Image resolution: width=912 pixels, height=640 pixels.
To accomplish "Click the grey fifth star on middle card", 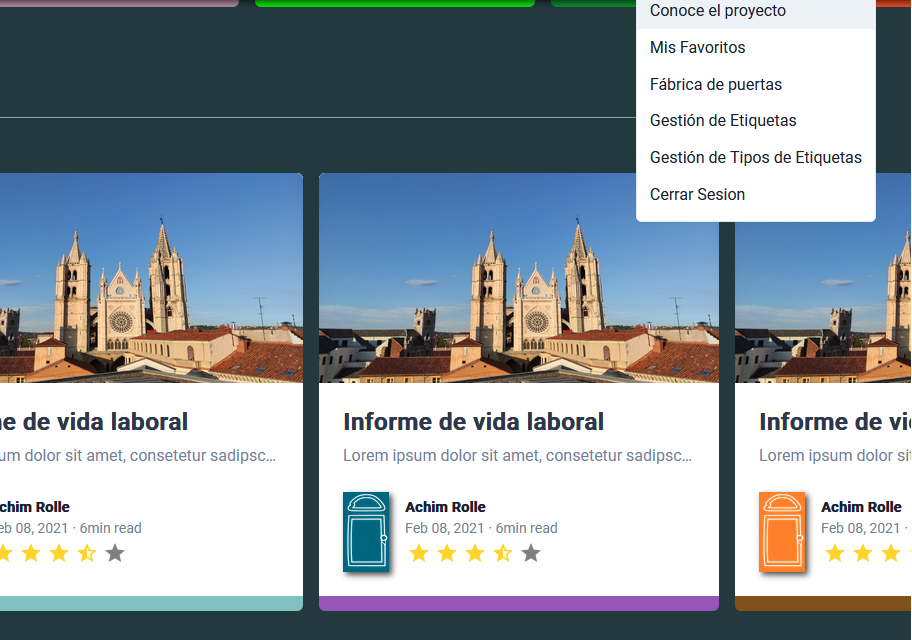I will pyautogui.click(x=530, y=553).
